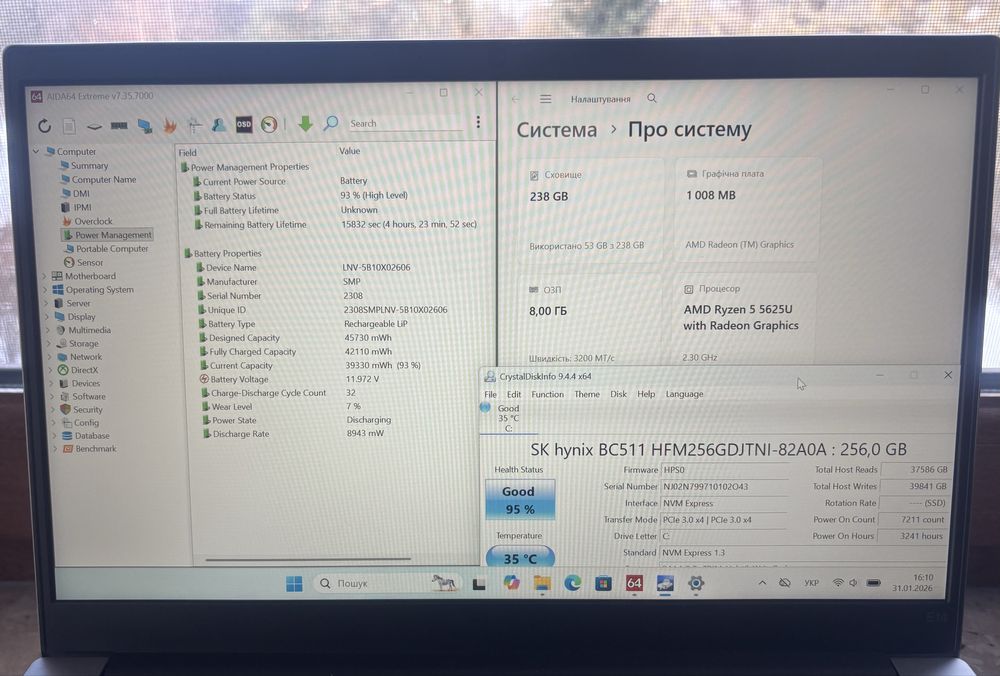Expand the Network tree node
Image resolution: width=1000 pixels, height=676 pixels.
coord(50,356)
